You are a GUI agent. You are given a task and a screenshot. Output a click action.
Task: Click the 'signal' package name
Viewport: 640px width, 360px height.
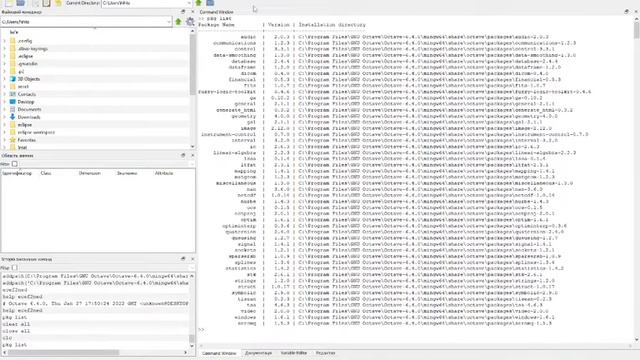click(247, 244)
